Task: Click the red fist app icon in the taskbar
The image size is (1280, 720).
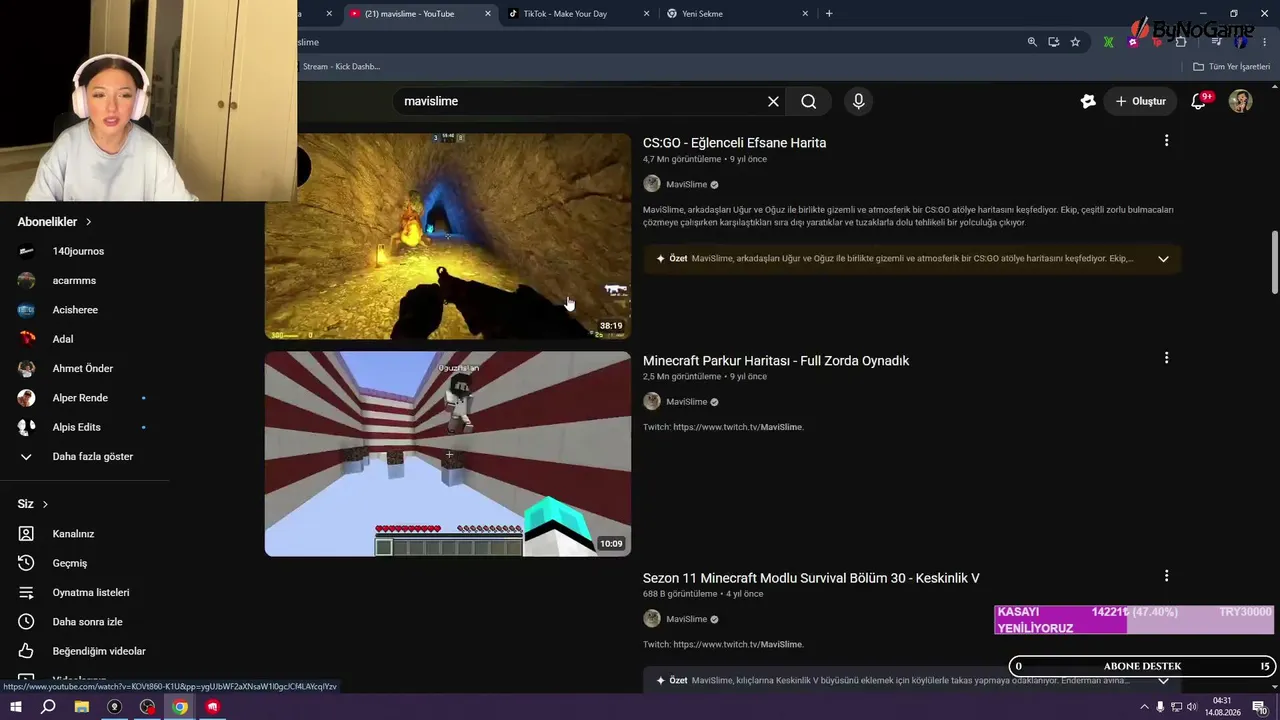Action: (212, 707)
